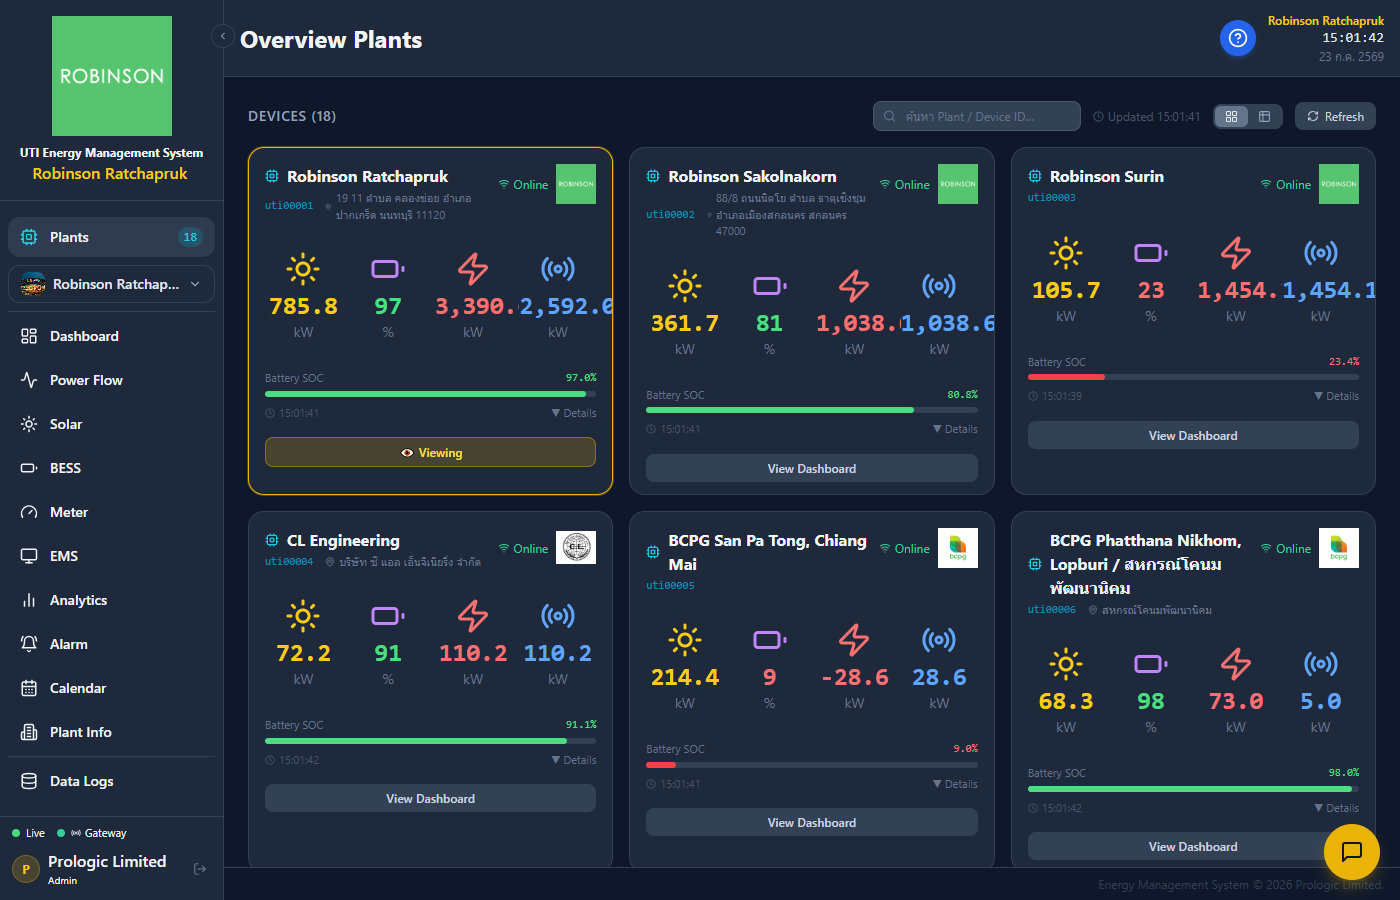Open the Plants menu item

coord(112,237)
